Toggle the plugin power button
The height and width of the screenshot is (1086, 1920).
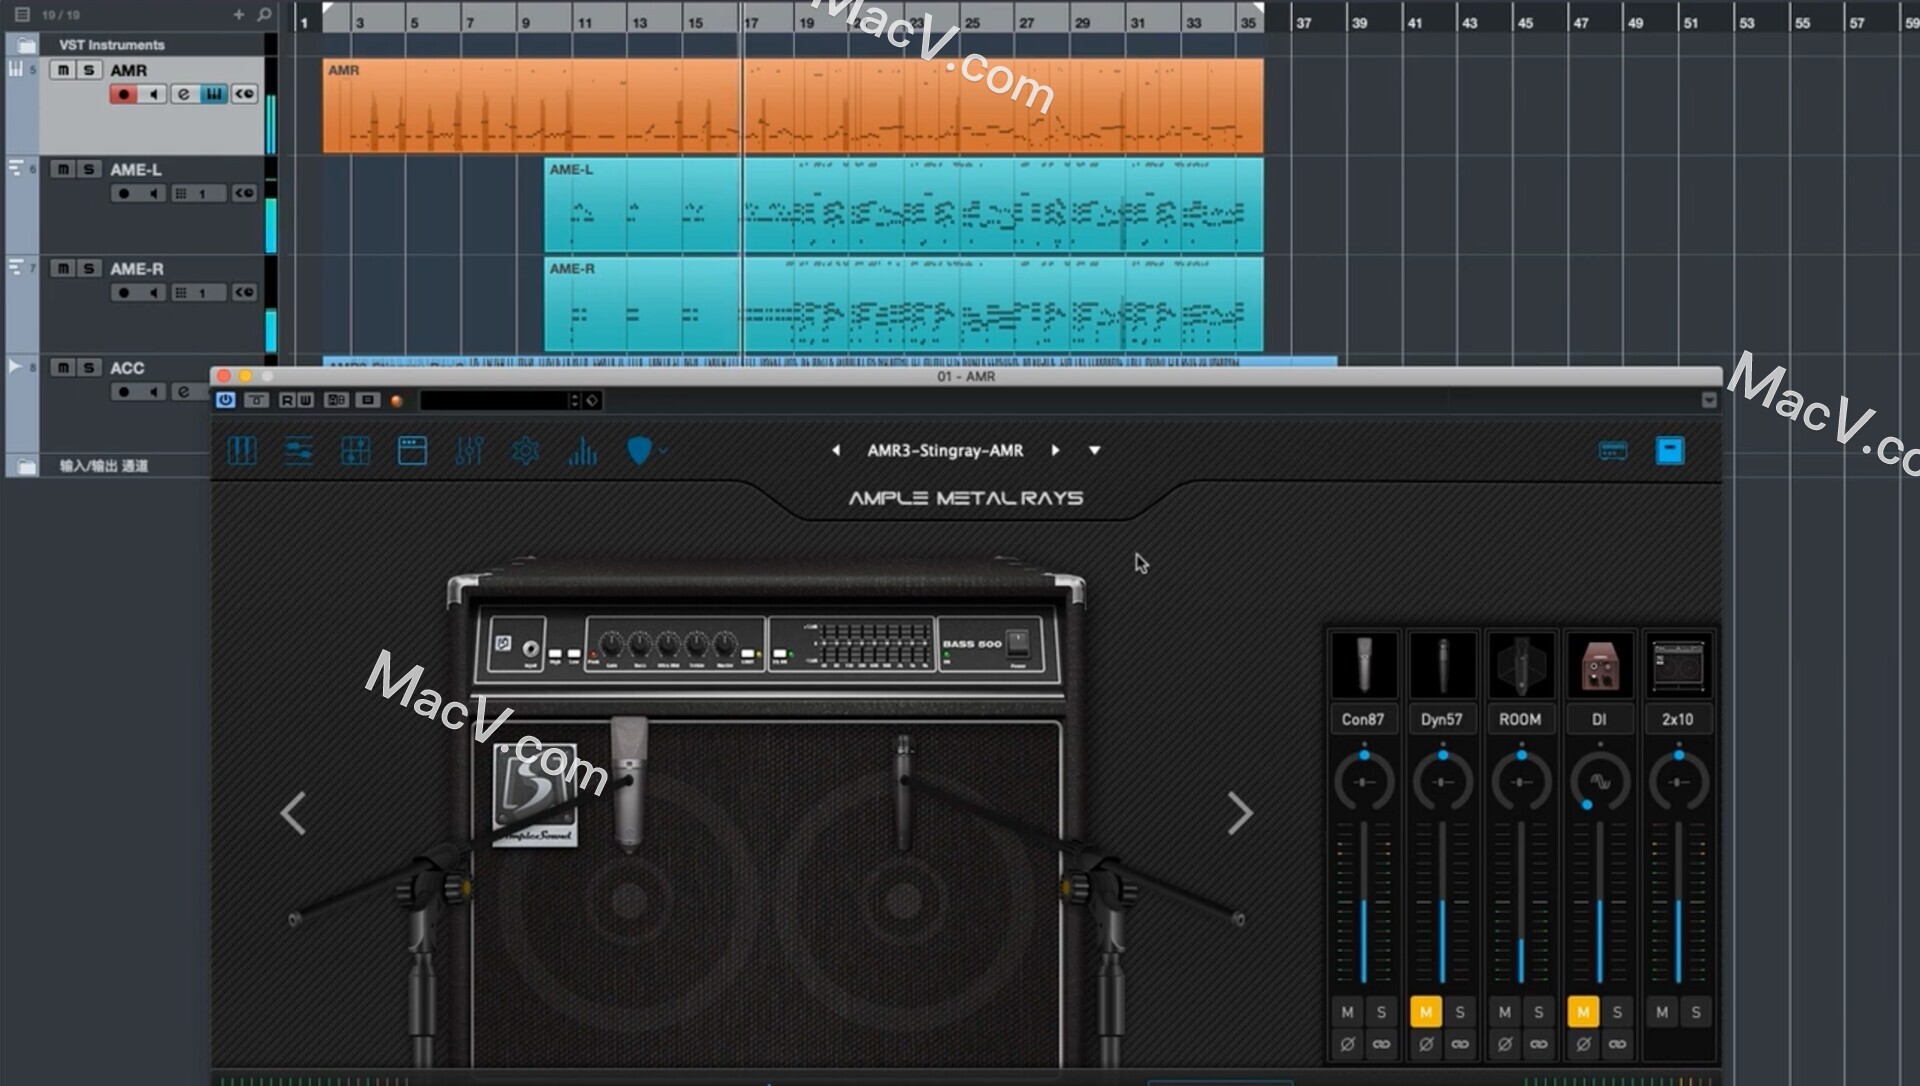[x=225, y=400]
